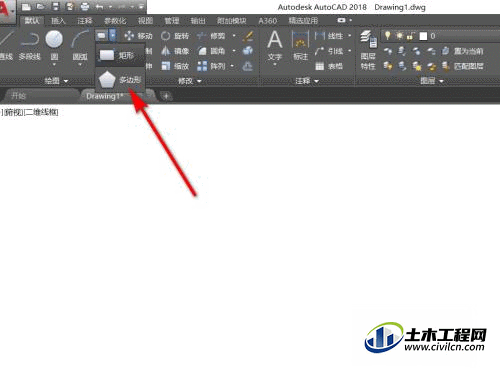The height and width of the screenshot is (375, 500).
Task: Open the 注释 ribbon tab
Action: (85, 21)
